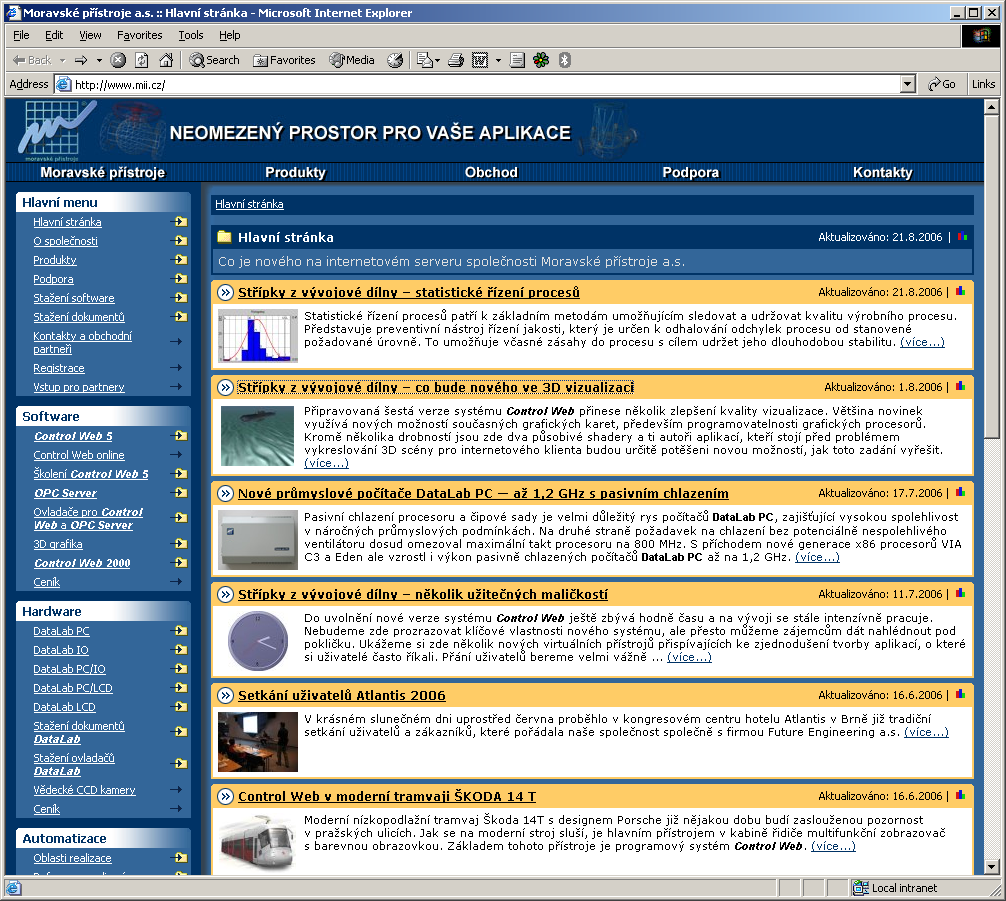Expand the Mail button dropdown arrow
1006x901 pixels.
pyautogui.click(x=437, y=60)
